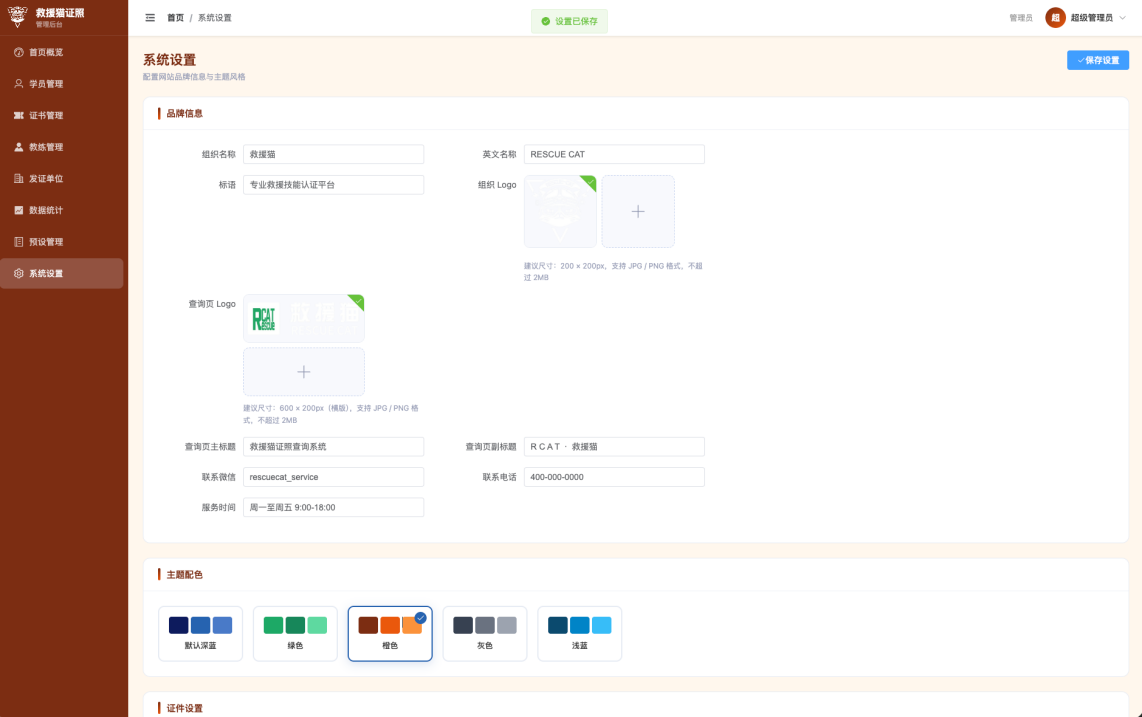Choose the 浅蓝 theme color swatch

point(579,633)
